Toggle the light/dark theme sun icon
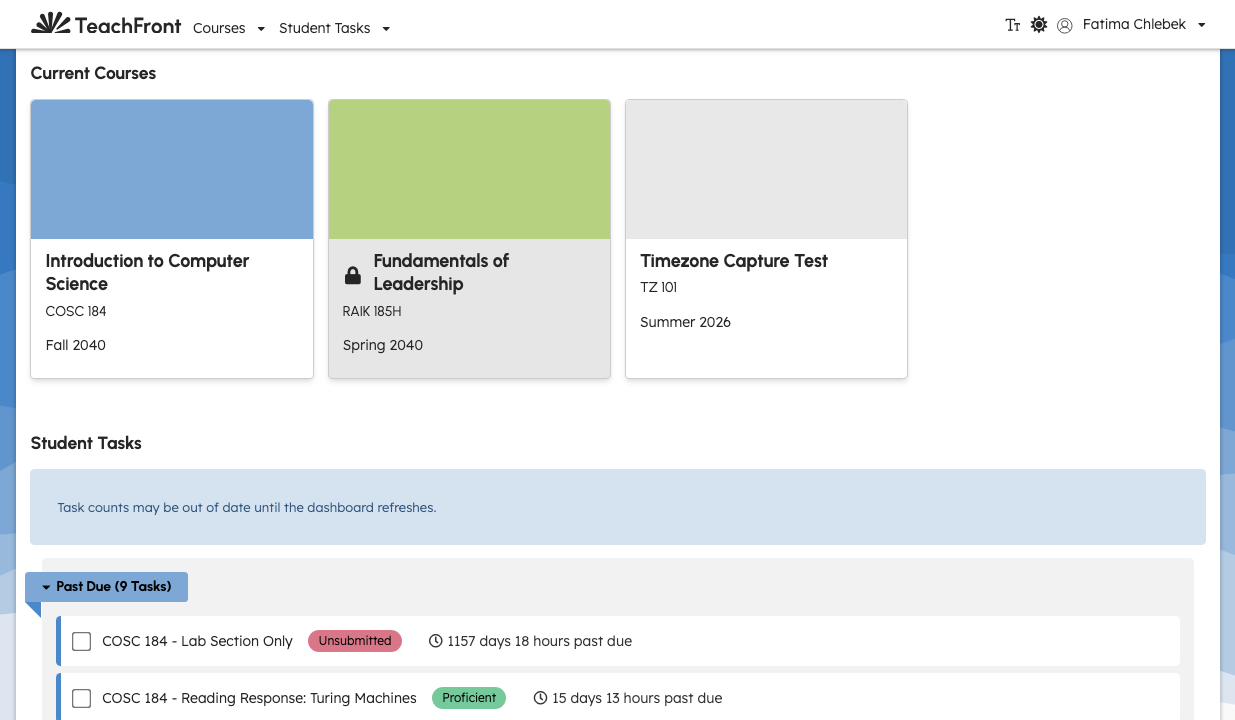 [1039, 25]
